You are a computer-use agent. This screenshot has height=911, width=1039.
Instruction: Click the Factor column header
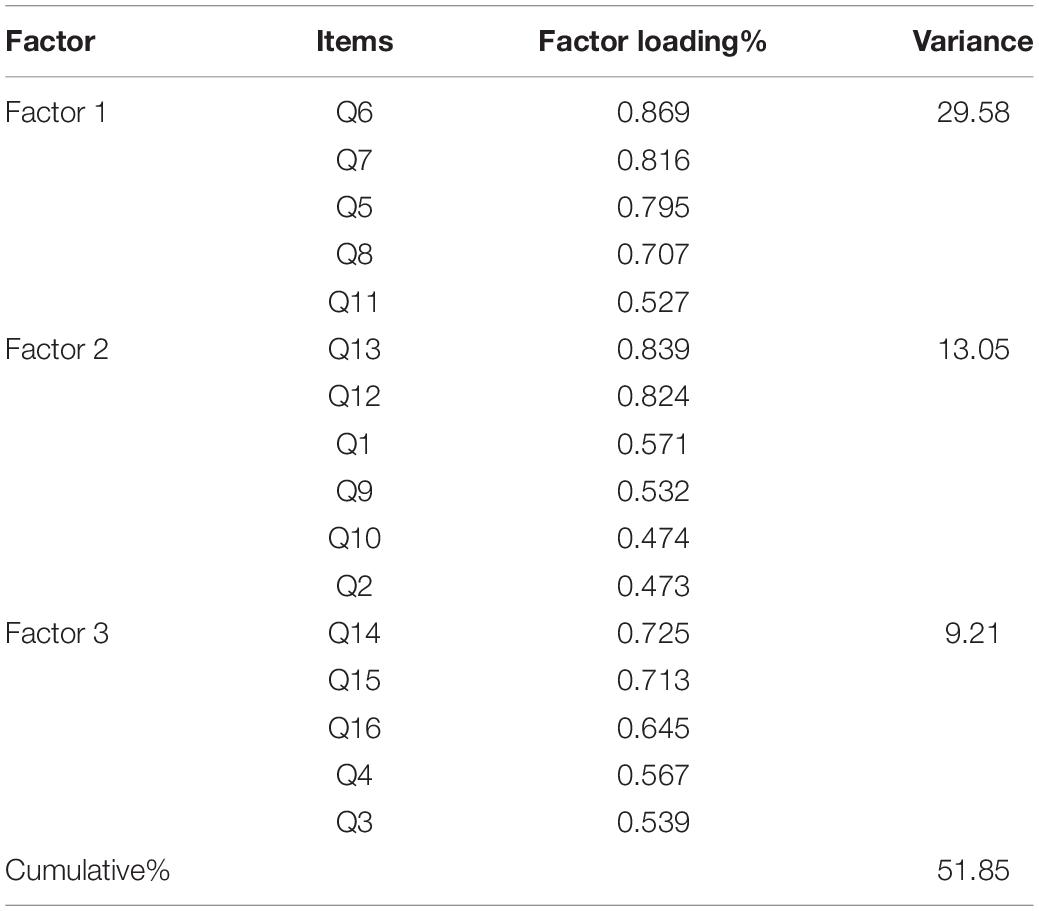[x=50, y=42]
